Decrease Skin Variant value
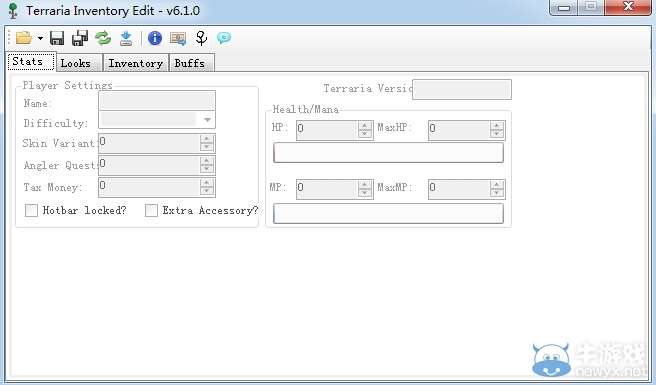This screenshot has height=385, width=656. click(x=207, y=147)
